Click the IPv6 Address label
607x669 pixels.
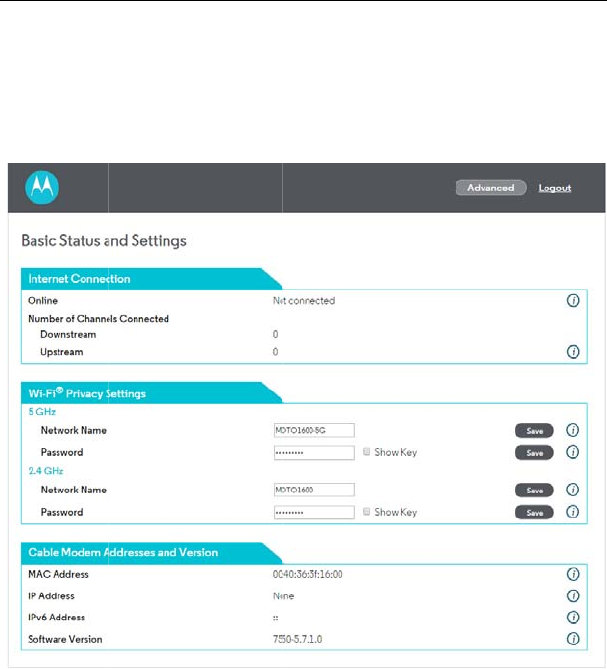tap(56, 617)
